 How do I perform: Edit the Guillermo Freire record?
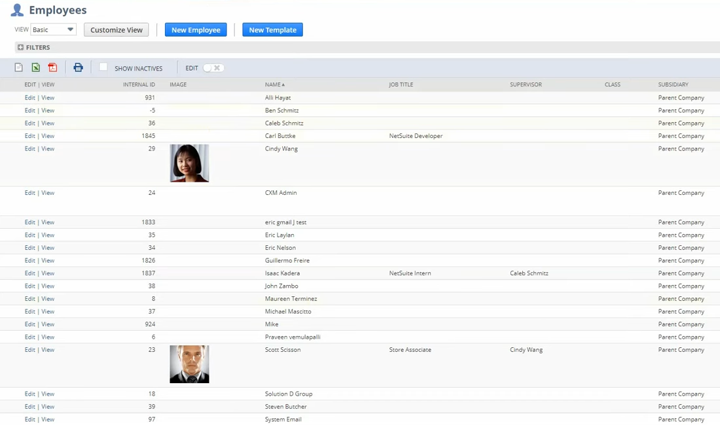pos(30,261)
